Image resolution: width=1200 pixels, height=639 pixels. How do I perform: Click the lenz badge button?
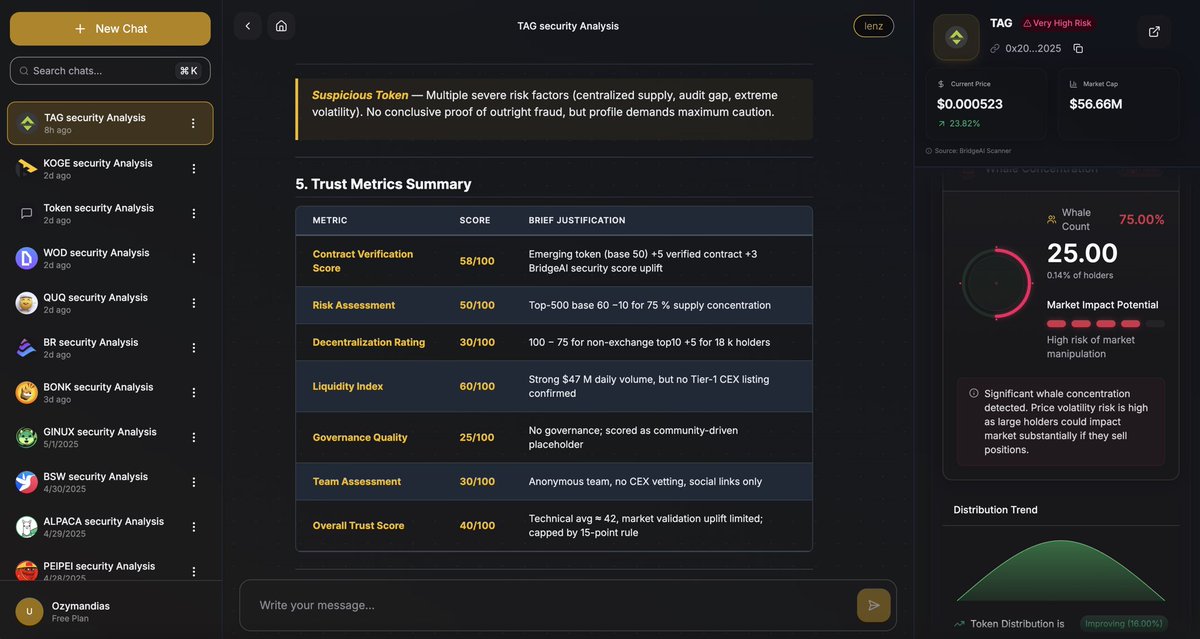point(873,26)
